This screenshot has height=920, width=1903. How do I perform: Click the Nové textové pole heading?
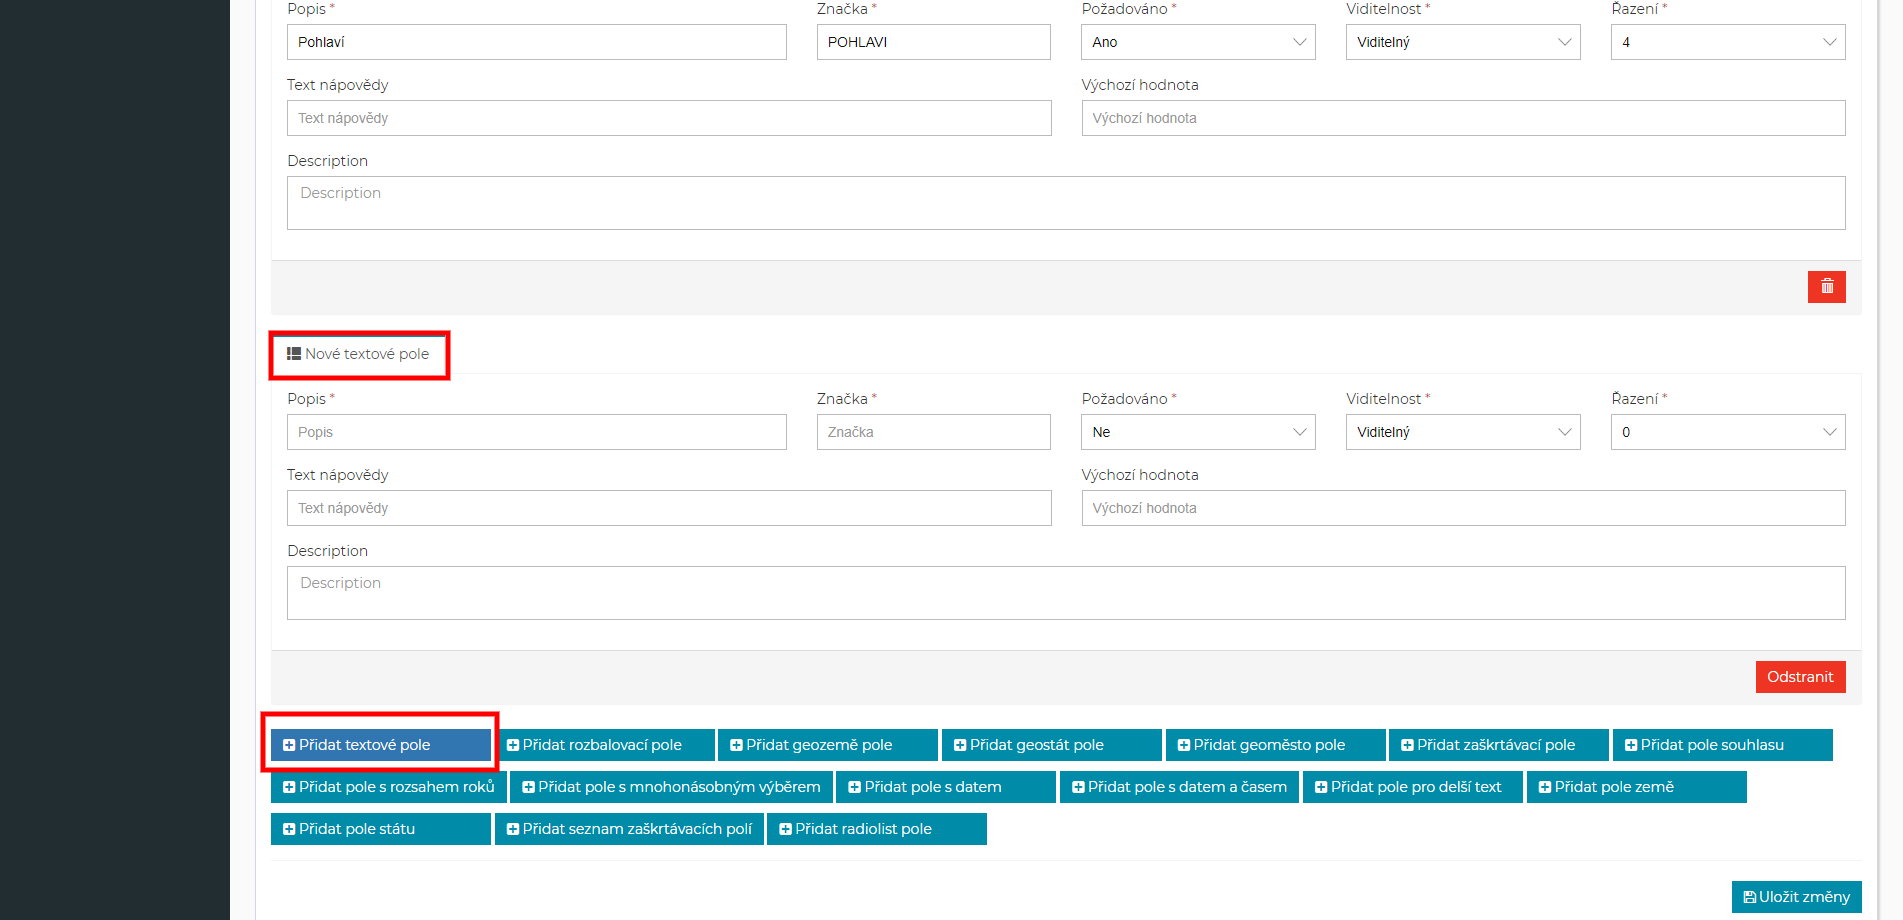click(367, 354)
